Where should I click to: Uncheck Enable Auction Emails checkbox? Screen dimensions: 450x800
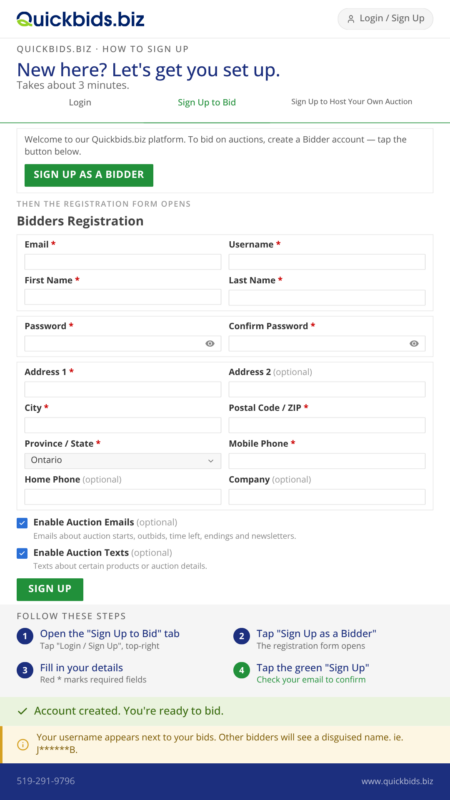click(x=22, y=523)
